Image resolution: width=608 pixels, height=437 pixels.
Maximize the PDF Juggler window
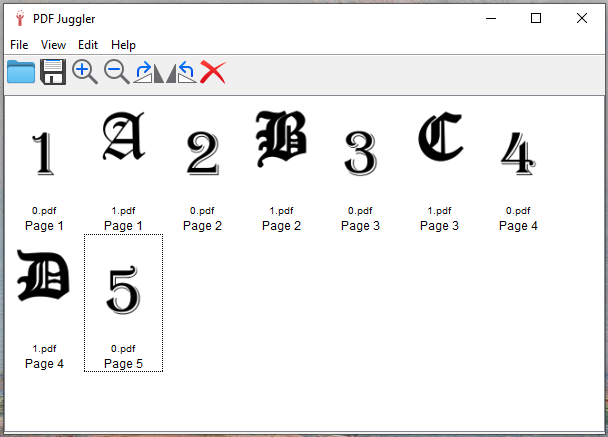coord(536,18)
